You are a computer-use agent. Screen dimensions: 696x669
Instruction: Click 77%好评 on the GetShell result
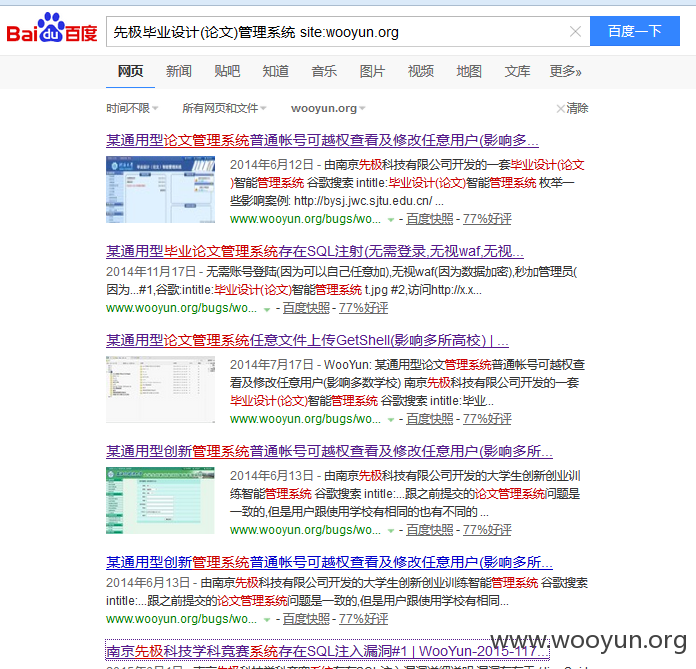click(487, 419)
